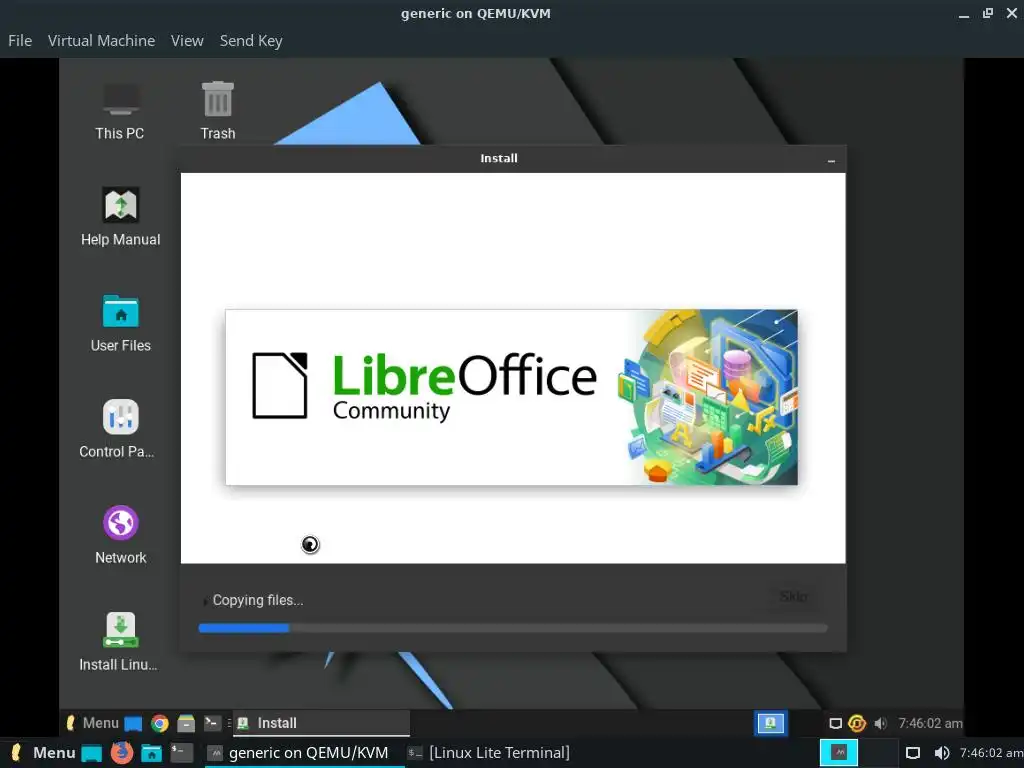
Task: Open host terminal launcher icon
Action: (182, 753)
